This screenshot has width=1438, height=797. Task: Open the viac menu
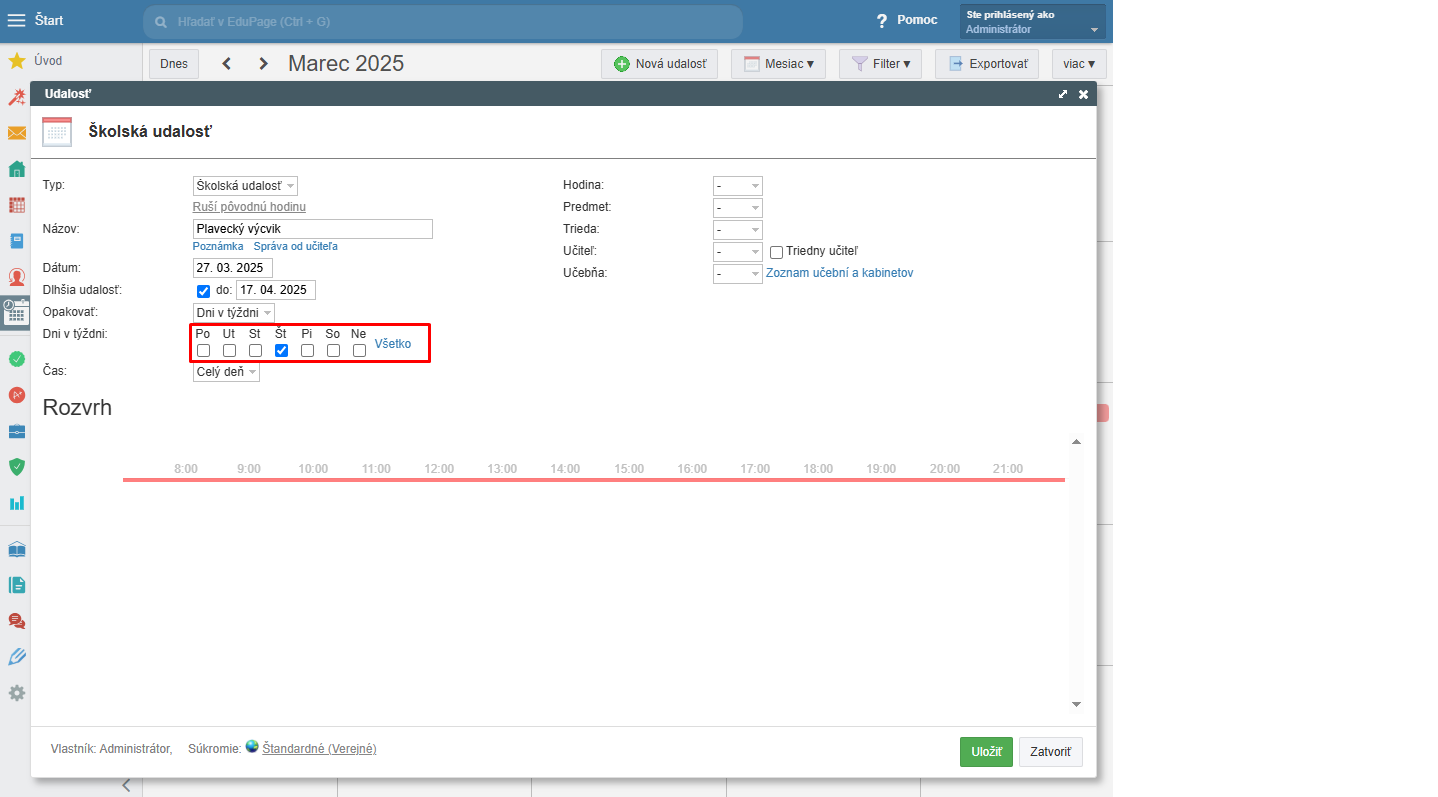1078,64
